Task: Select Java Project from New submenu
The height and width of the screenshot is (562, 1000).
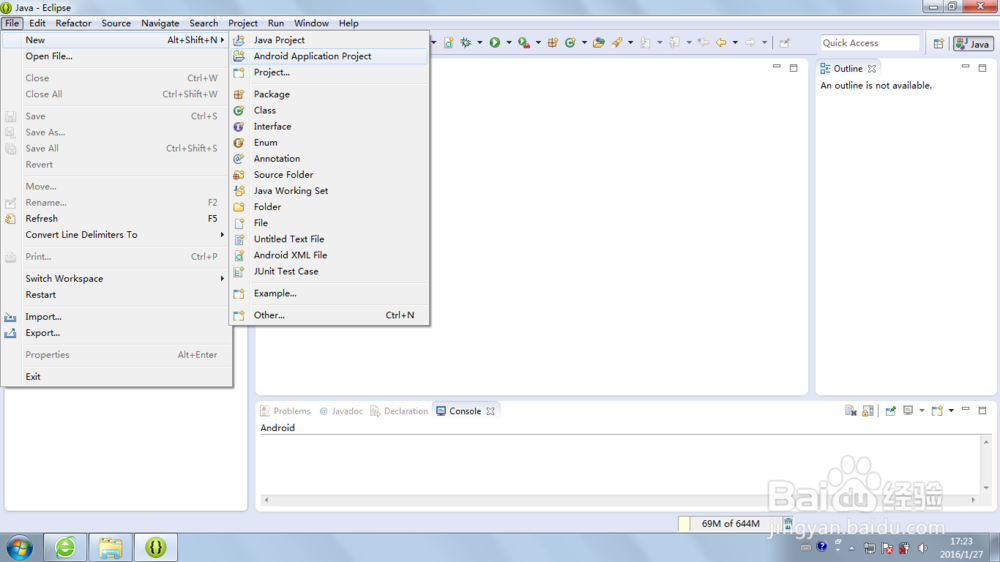Action: [x=329, y=40]
